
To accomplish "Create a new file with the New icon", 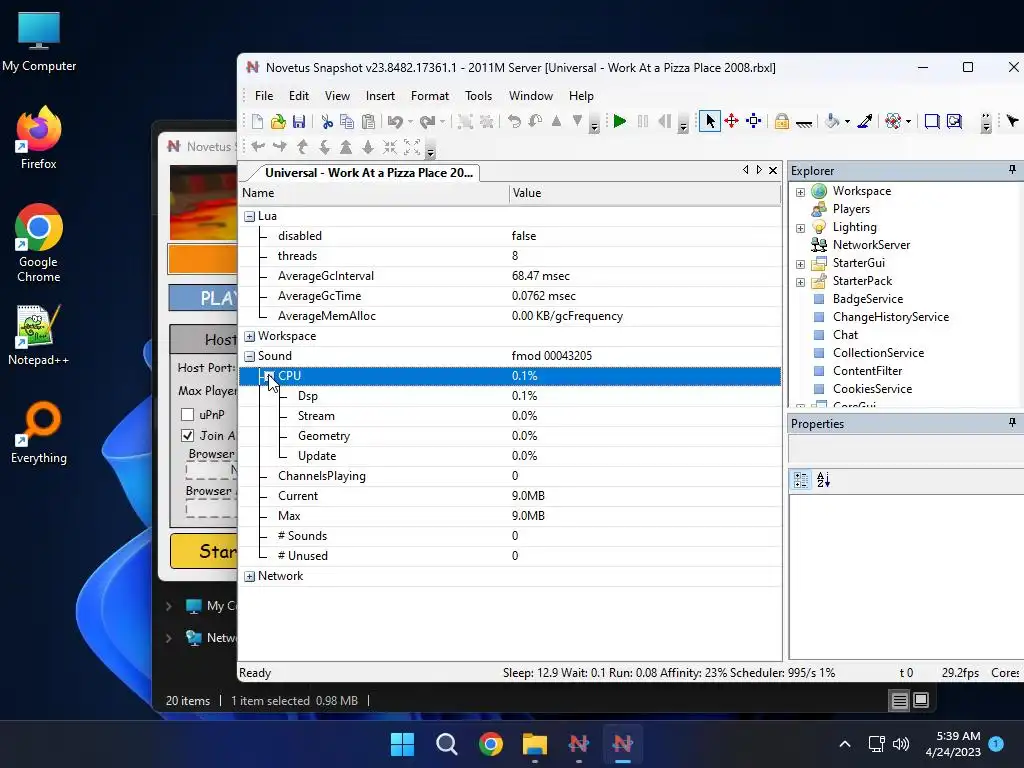I will [257, 121].
